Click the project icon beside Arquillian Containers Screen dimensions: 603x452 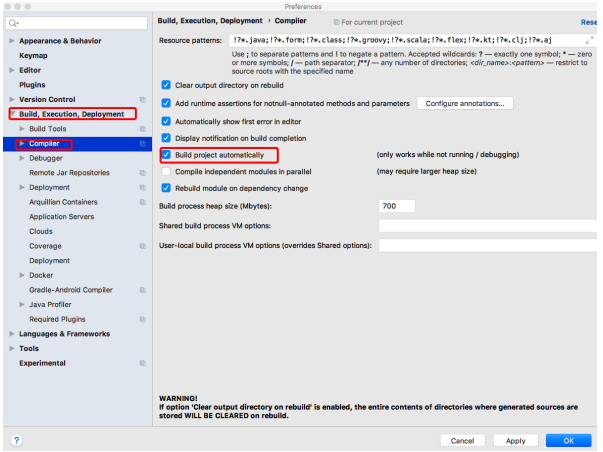[x=143, y=202]
